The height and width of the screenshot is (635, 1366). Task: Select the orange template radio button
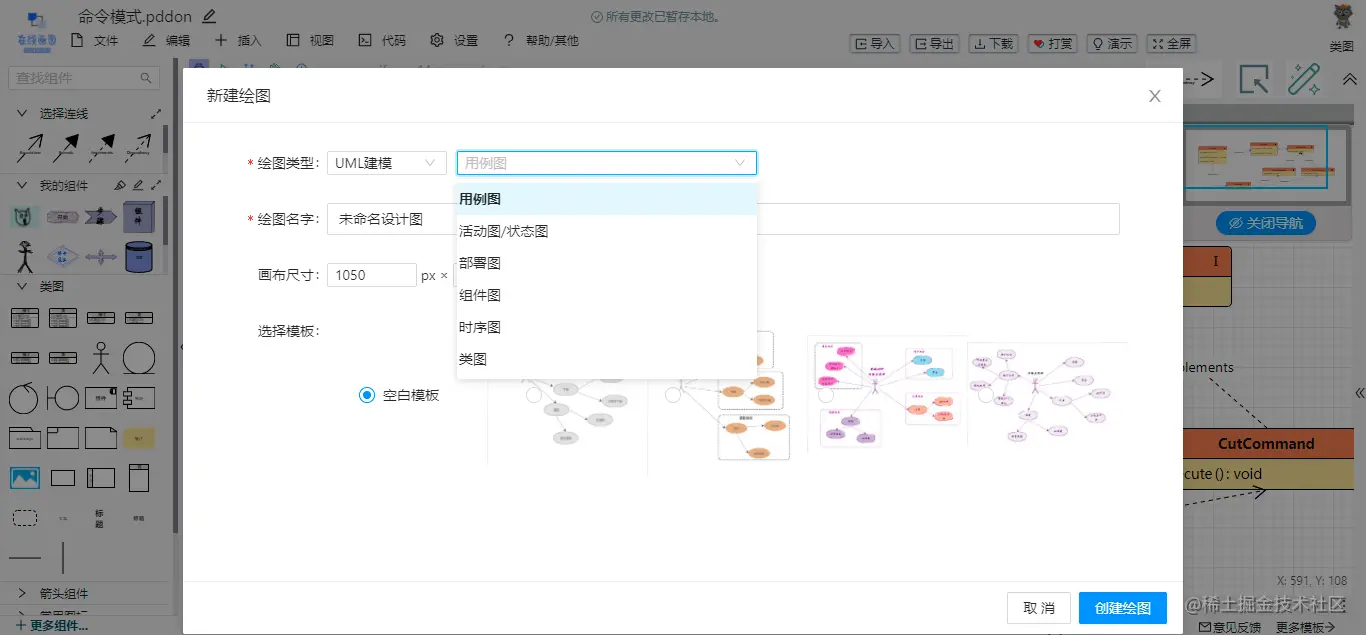tap(673, 395)
